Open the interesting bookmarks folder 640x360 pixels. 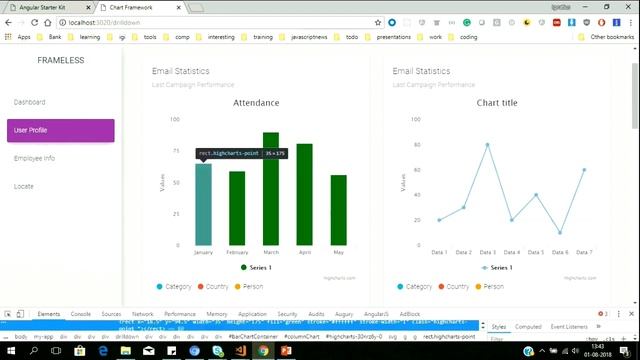pyautogui.click(x=216, y=37)
